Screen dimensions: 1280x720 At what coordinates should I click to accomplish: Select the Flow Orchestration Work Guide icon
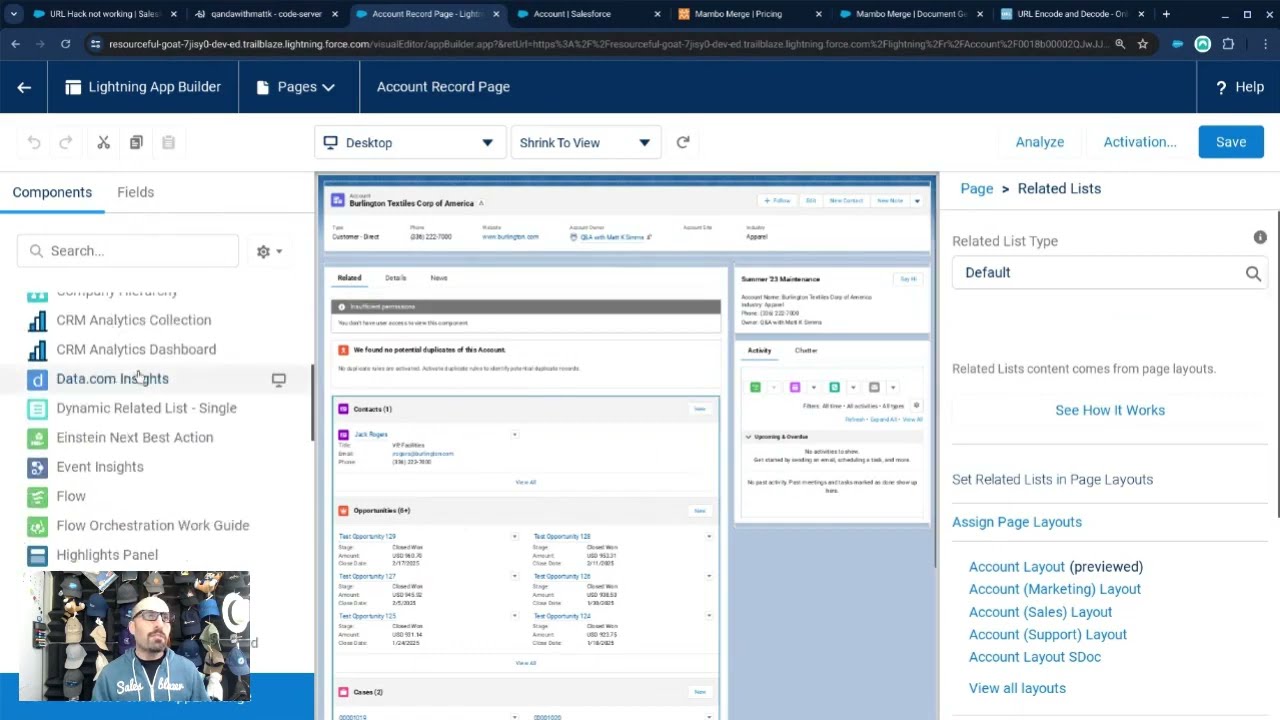37,526
